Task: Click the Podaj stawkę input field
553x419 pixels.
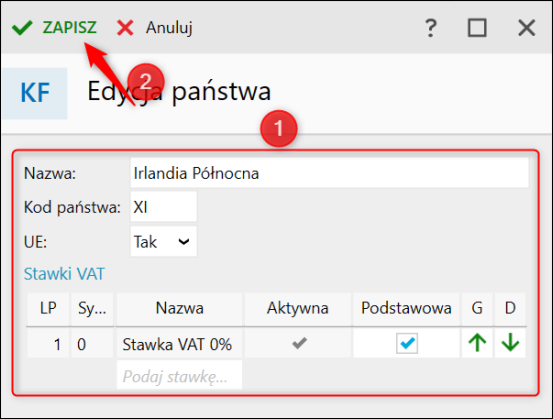Action: [180, 376]
